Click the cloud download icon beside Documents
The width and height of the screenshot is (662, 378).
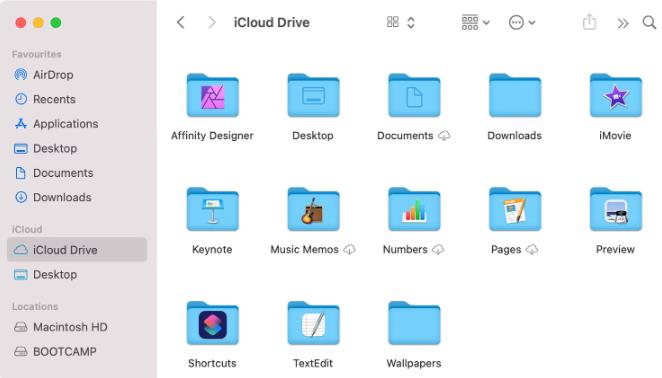click(444, 136)
